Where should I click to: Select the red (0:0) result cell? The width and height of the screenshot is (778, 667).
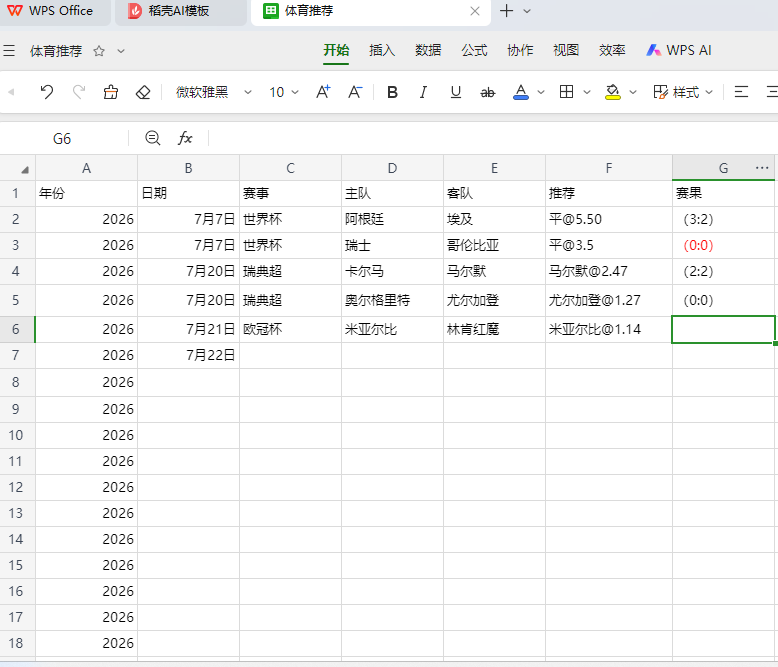(x=723, y=245)
